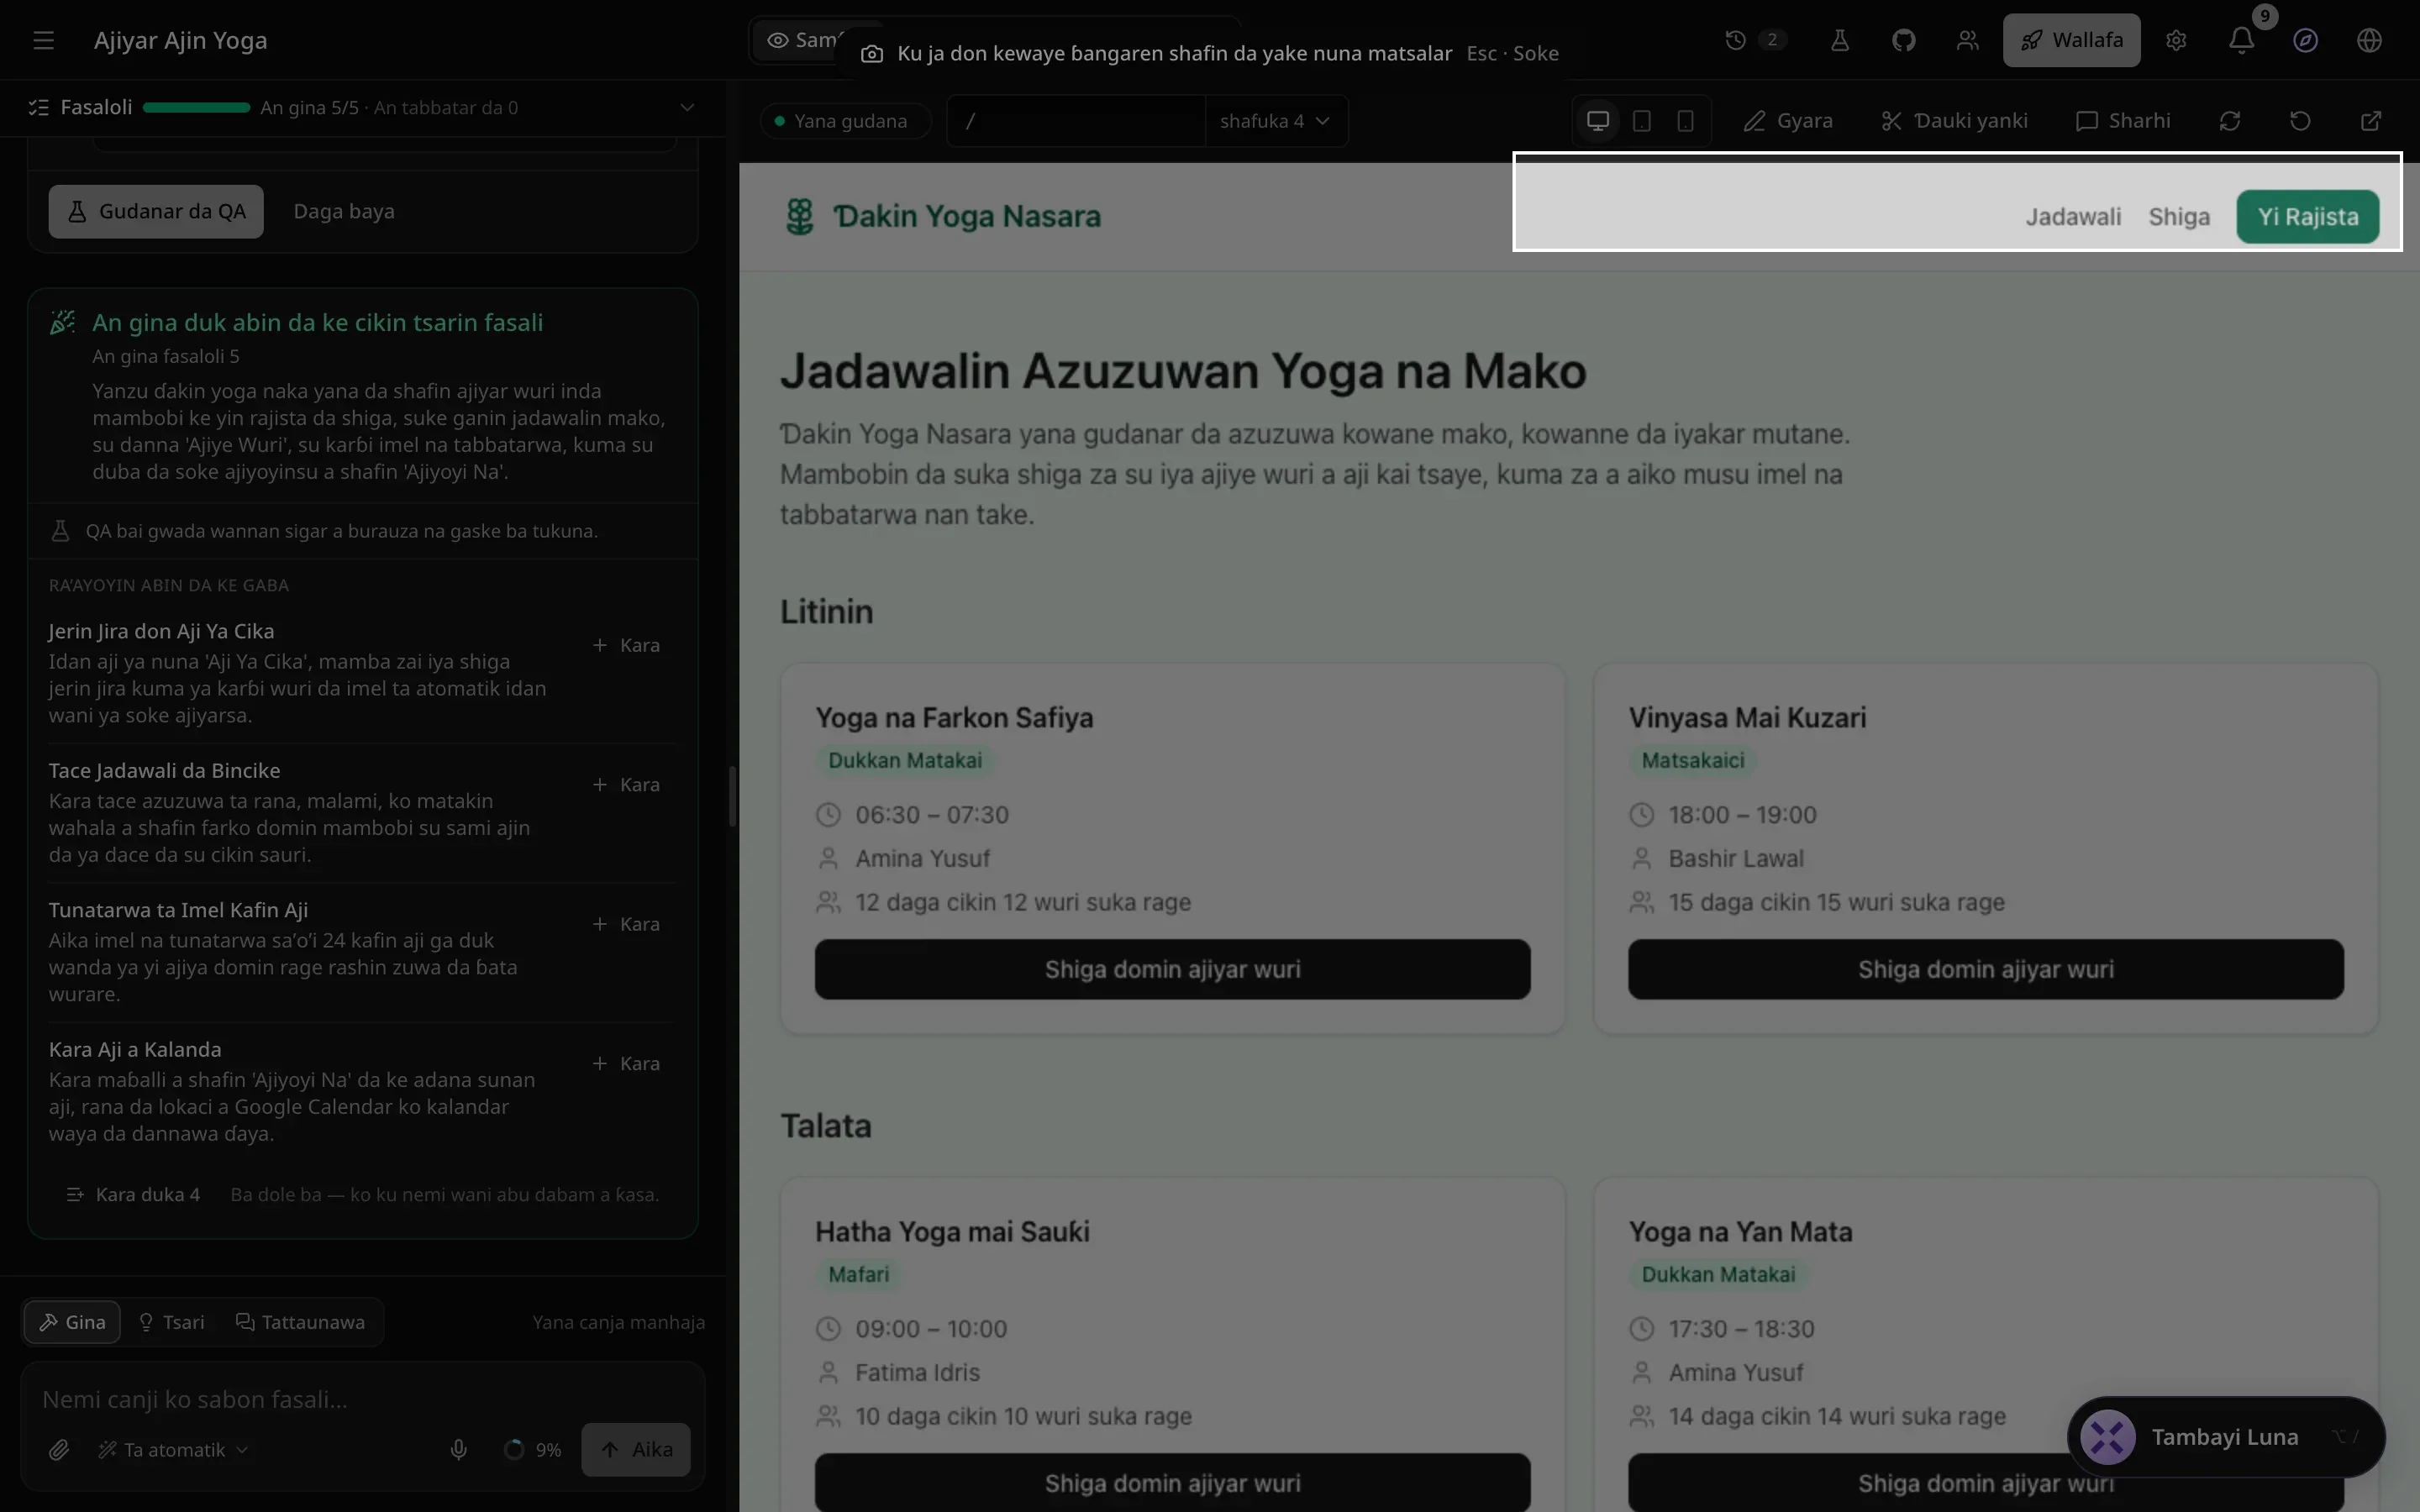Click Yi Rajista in site header

[2307, 216]
